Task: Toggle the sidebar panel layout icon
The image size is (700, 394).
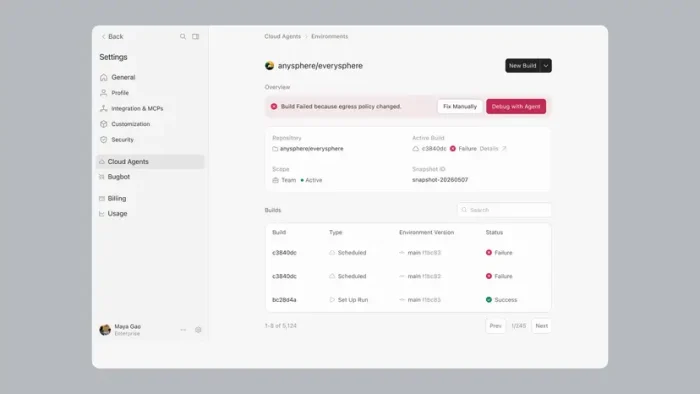Action: tap(196, 37)
